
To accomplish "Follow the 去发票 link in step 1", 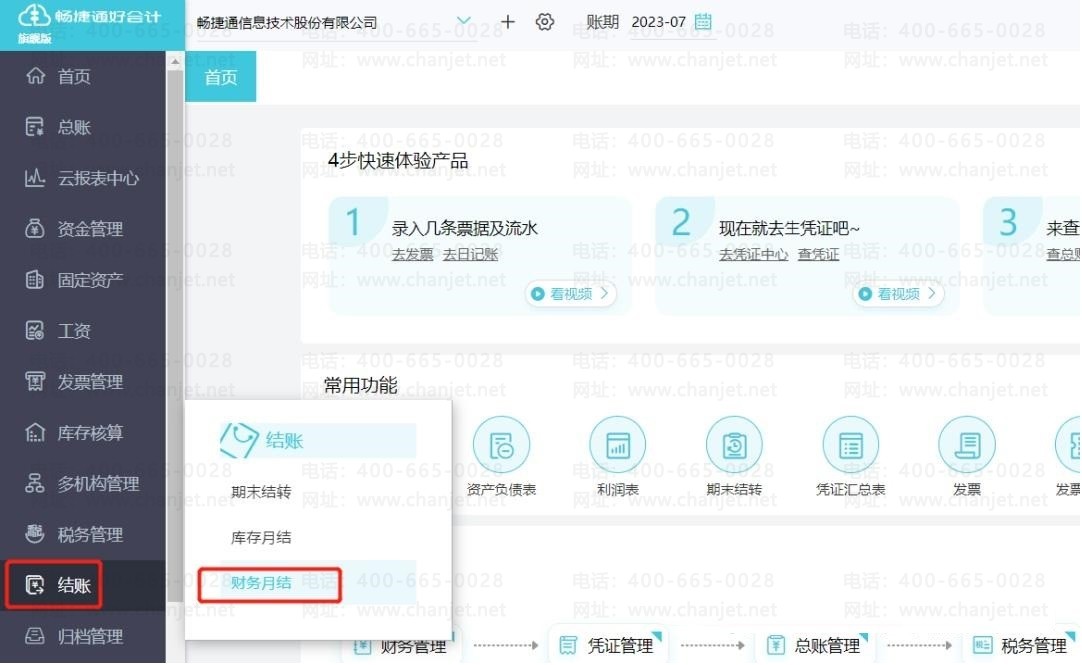I will [x=413, y=255].
